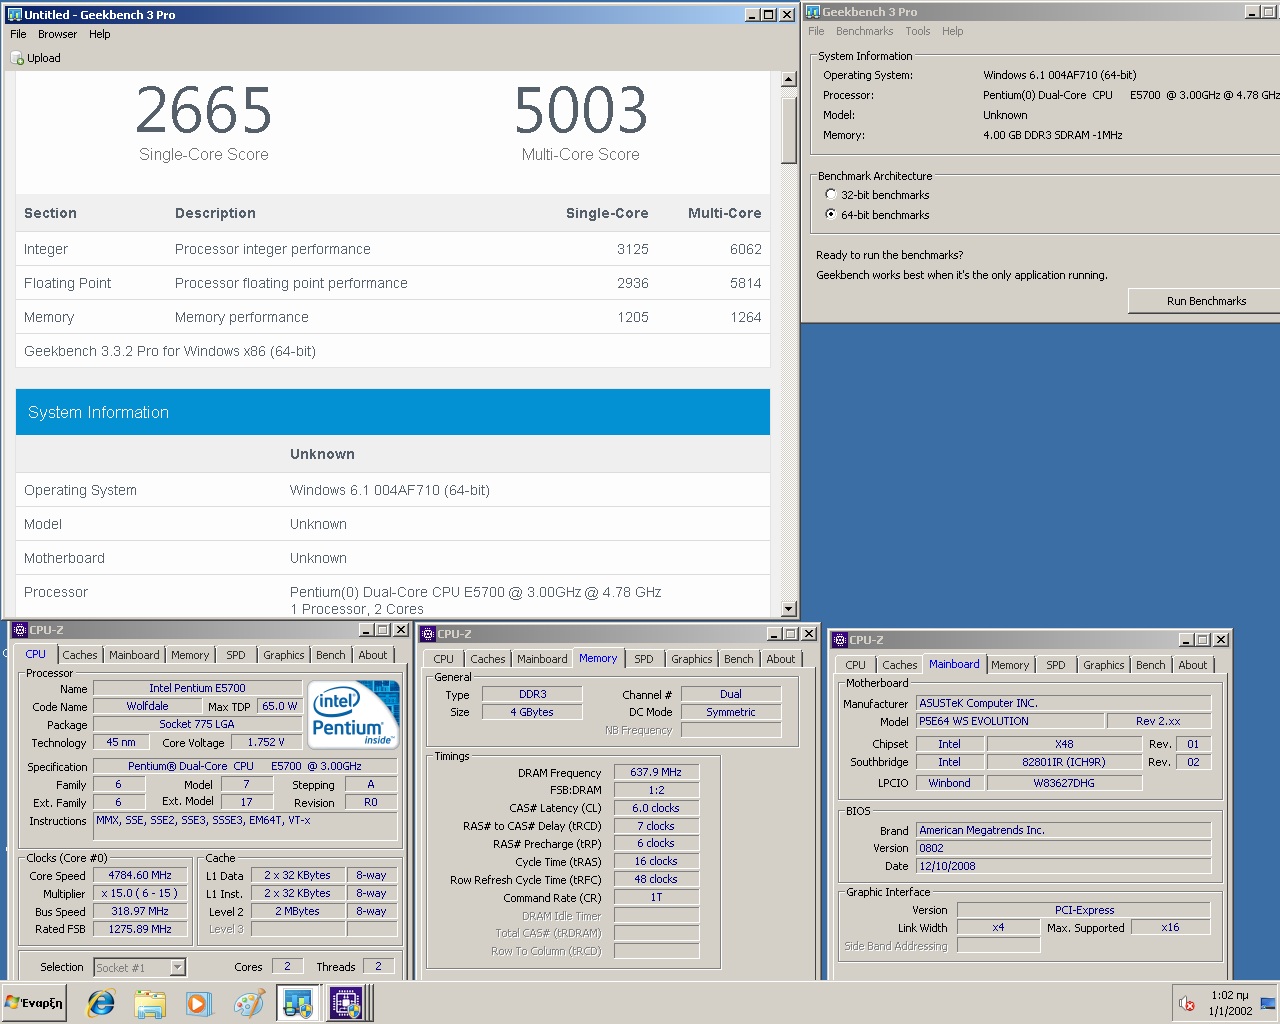Switch to CPU-Z taskbar icon

(x=347, y=1003)
